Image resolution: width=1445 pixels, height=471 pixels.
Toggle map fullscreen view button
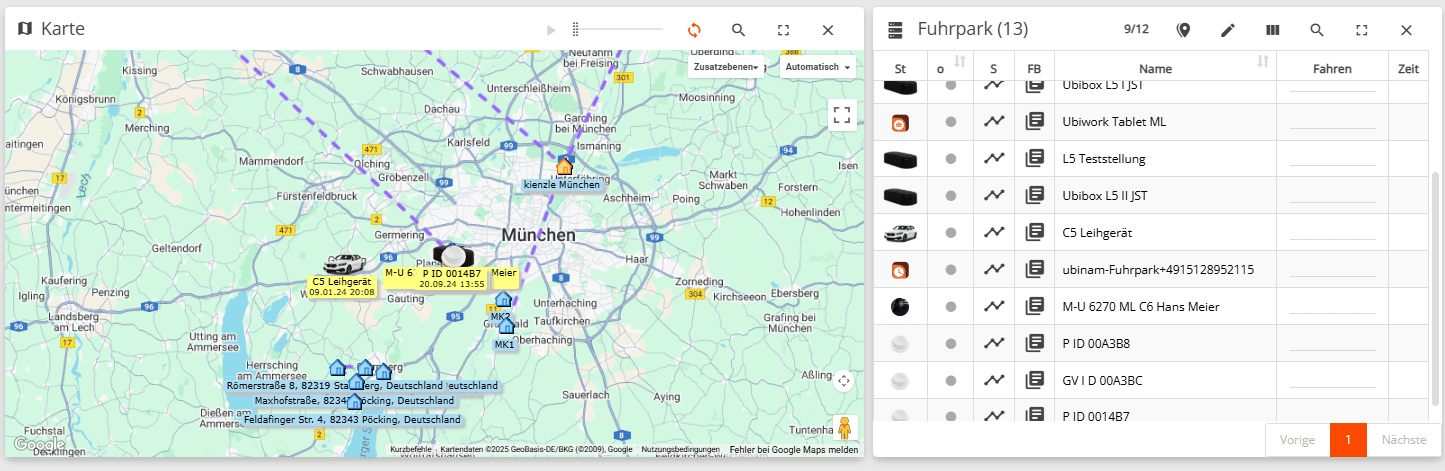pos(842,115)
